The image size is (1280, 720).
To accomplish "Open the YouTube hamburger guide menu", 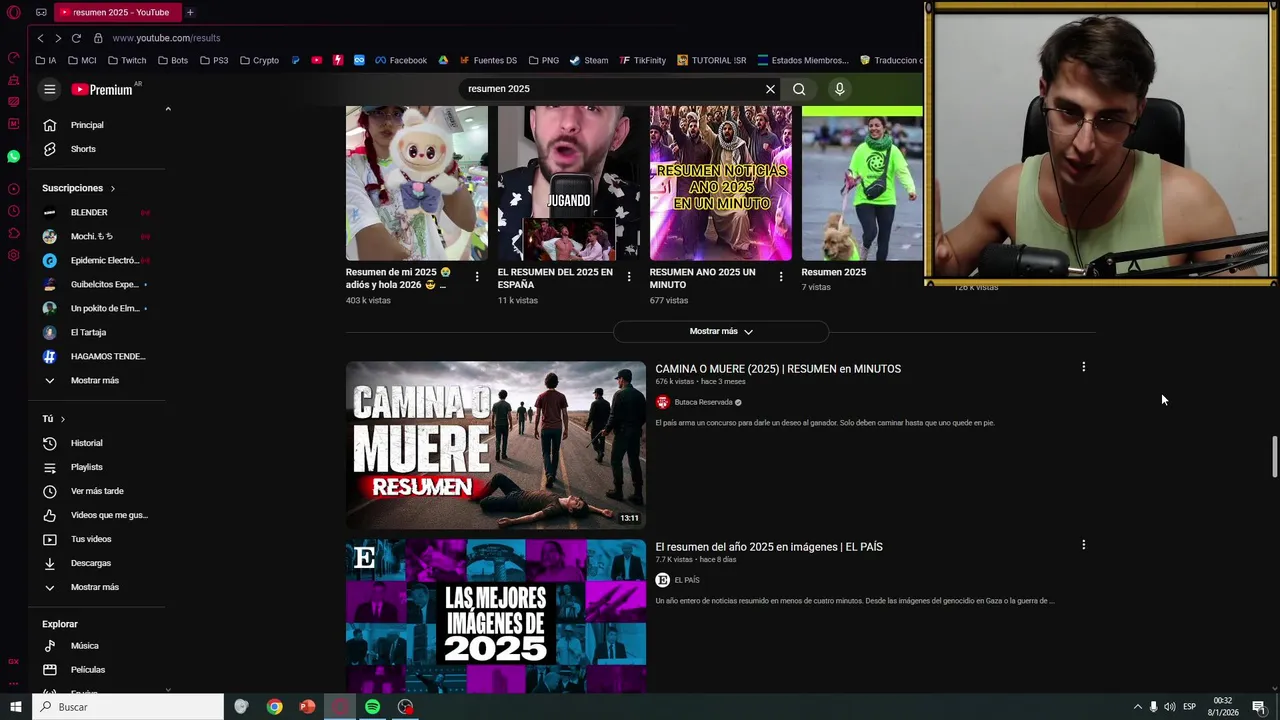I will coord(49,89).
